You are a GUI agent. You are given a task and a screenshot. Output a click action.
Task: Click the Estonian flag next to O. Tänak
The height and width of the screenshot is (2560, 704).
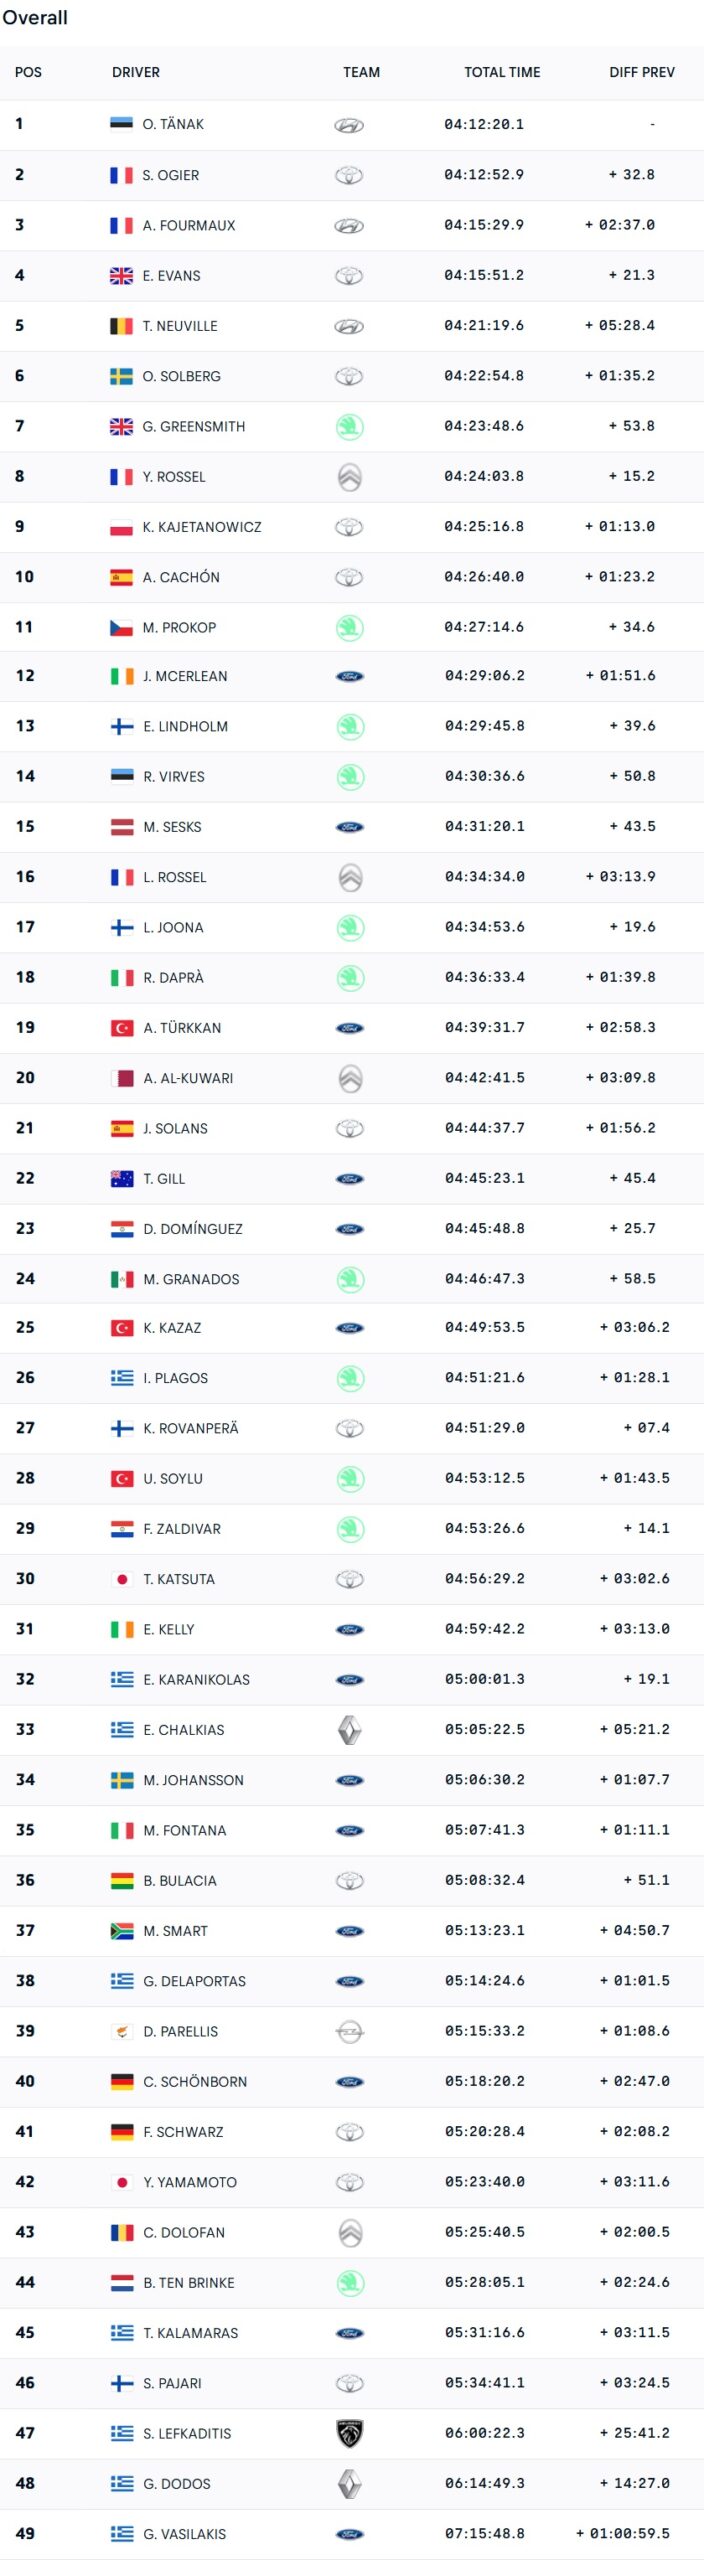pyautogui.click(x=121, y=125)
